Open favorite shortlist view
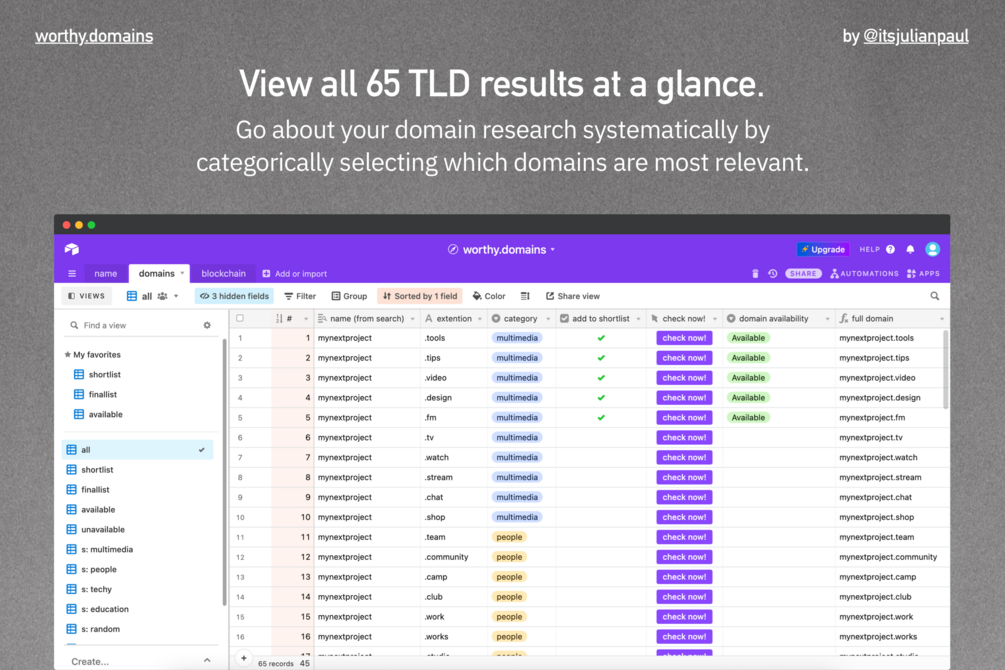1005x670 pixels. [104, 374]
